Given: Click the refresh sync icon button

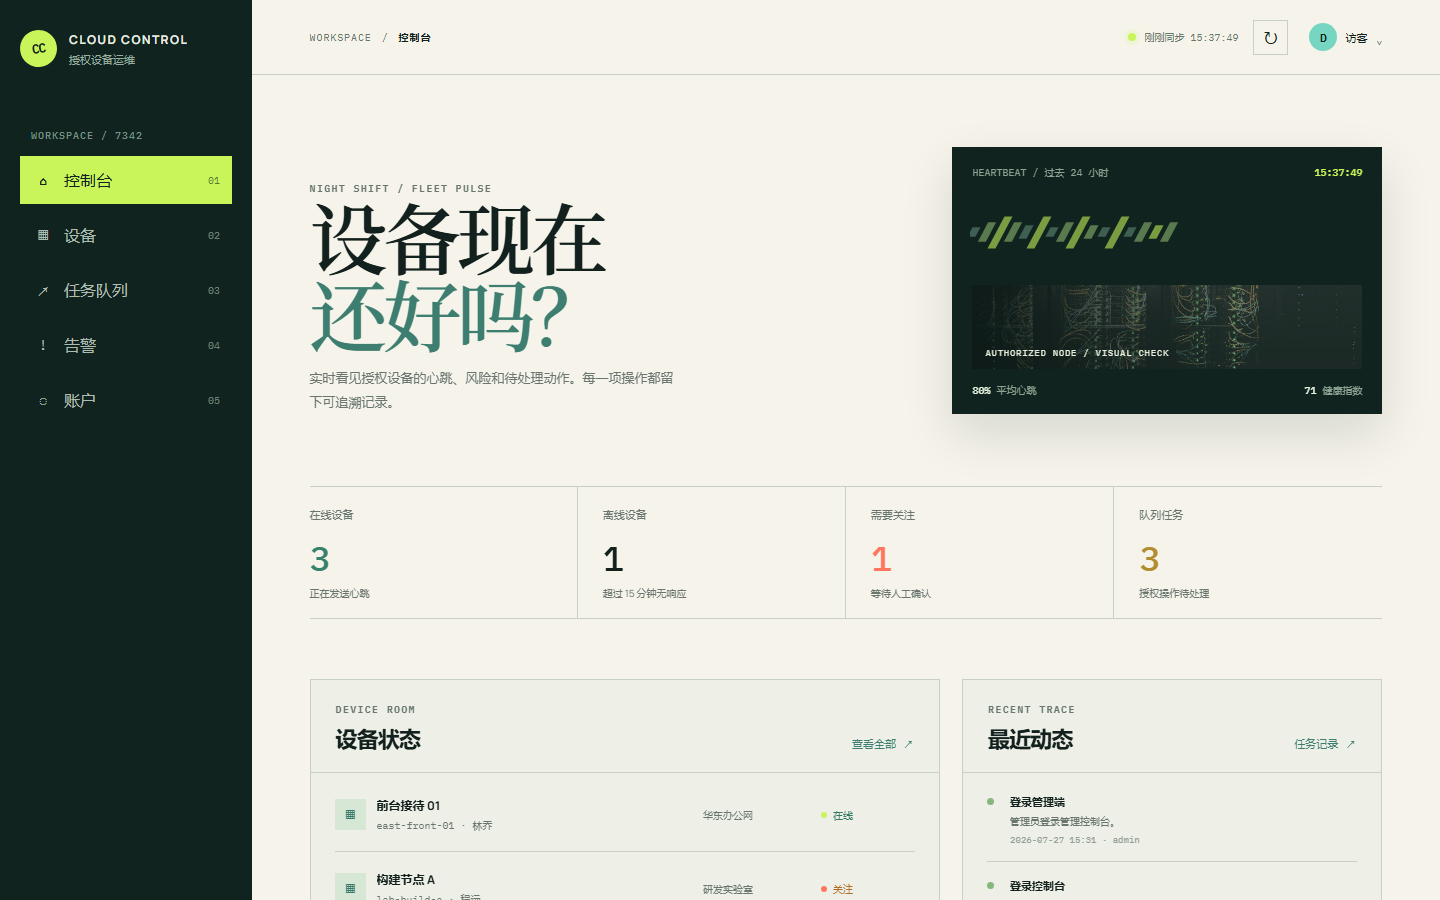Looking at the screenshot, I should (x=1270, y=38).
